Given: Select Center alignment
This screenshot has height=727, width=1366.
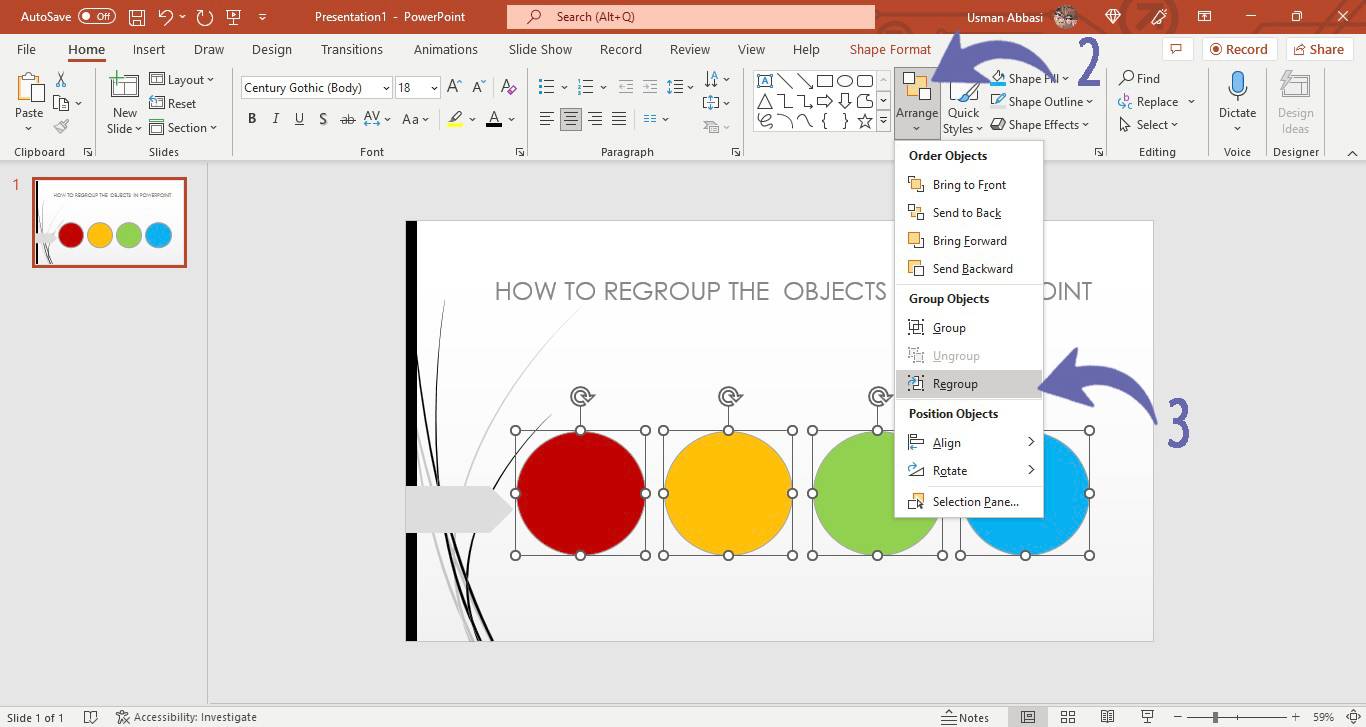Looking at the screenshot, I should [570, 119].
